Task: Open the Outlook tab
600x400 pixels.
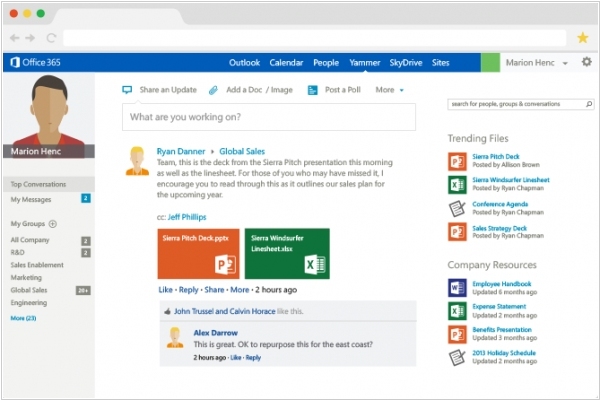Action: coord(245,63)
